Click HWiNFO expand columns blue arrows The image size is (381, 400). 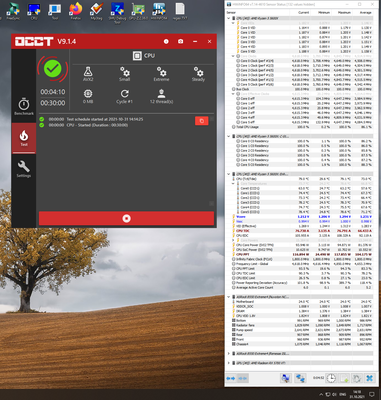(x=231, y=378)
